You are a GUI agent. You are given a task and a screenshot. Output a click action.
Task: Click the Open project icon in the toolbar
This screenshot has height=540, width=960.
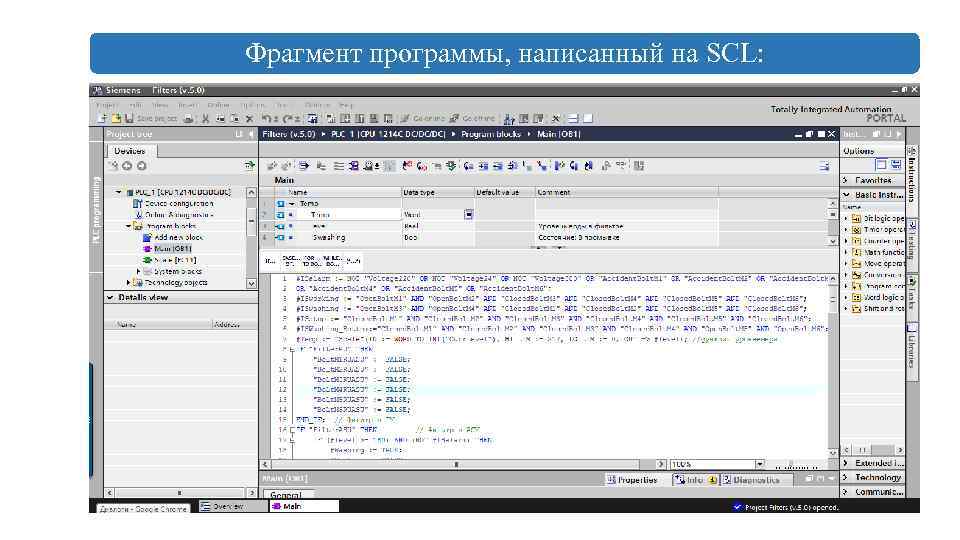click(116, 118)
